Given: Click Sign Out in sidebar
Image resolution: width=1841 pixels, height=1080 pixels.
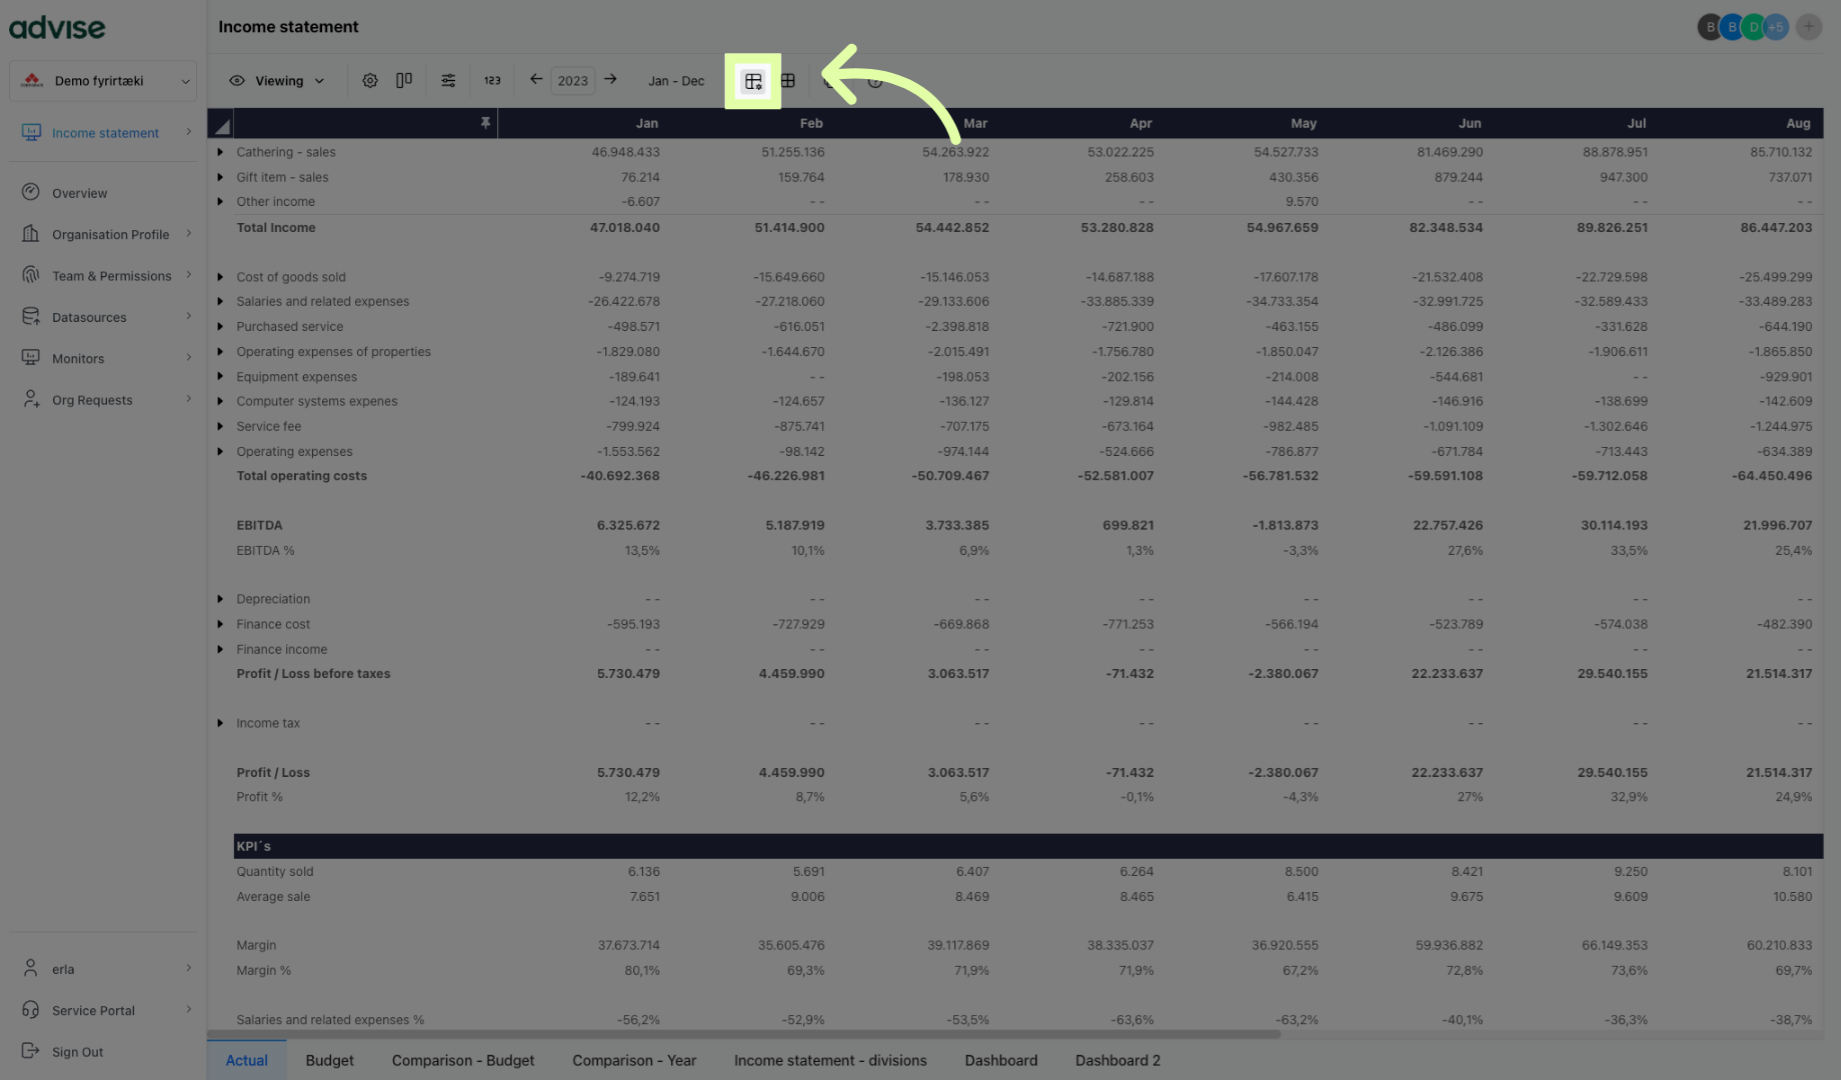Looking at the screenshot, I should (x=77, y=1052).
